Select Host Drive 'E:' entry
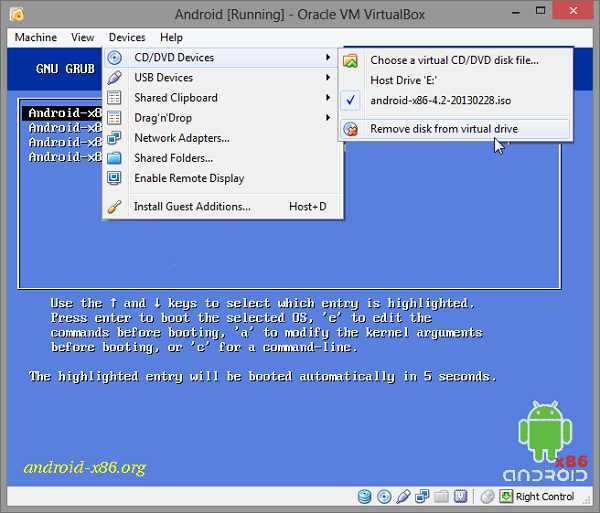The height and width of the screenshot is (513, 600). [x=455, y=80]
